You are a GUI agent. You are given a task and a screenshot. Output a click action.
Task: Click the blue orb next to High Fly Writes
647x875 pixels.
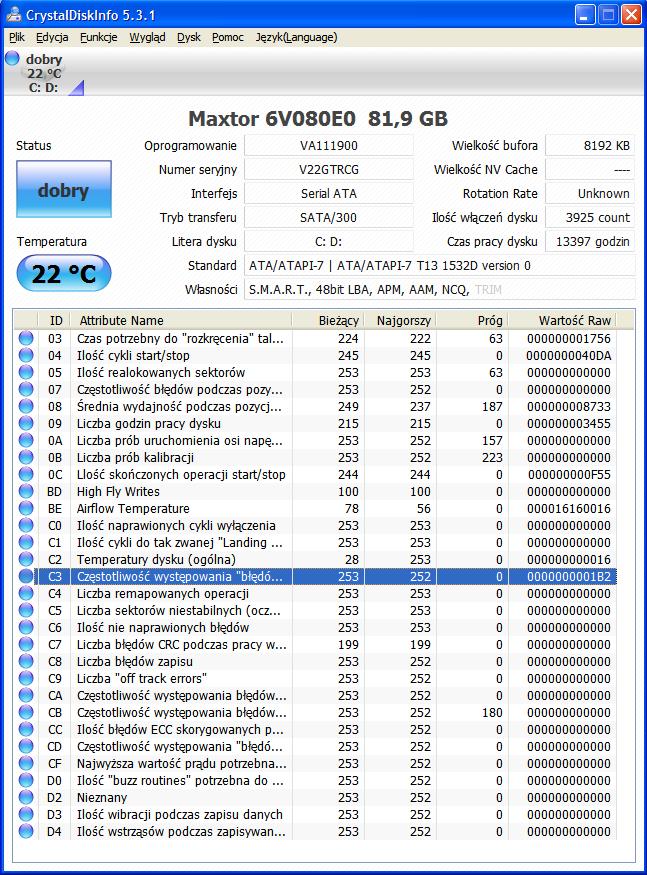pos(26,491)
